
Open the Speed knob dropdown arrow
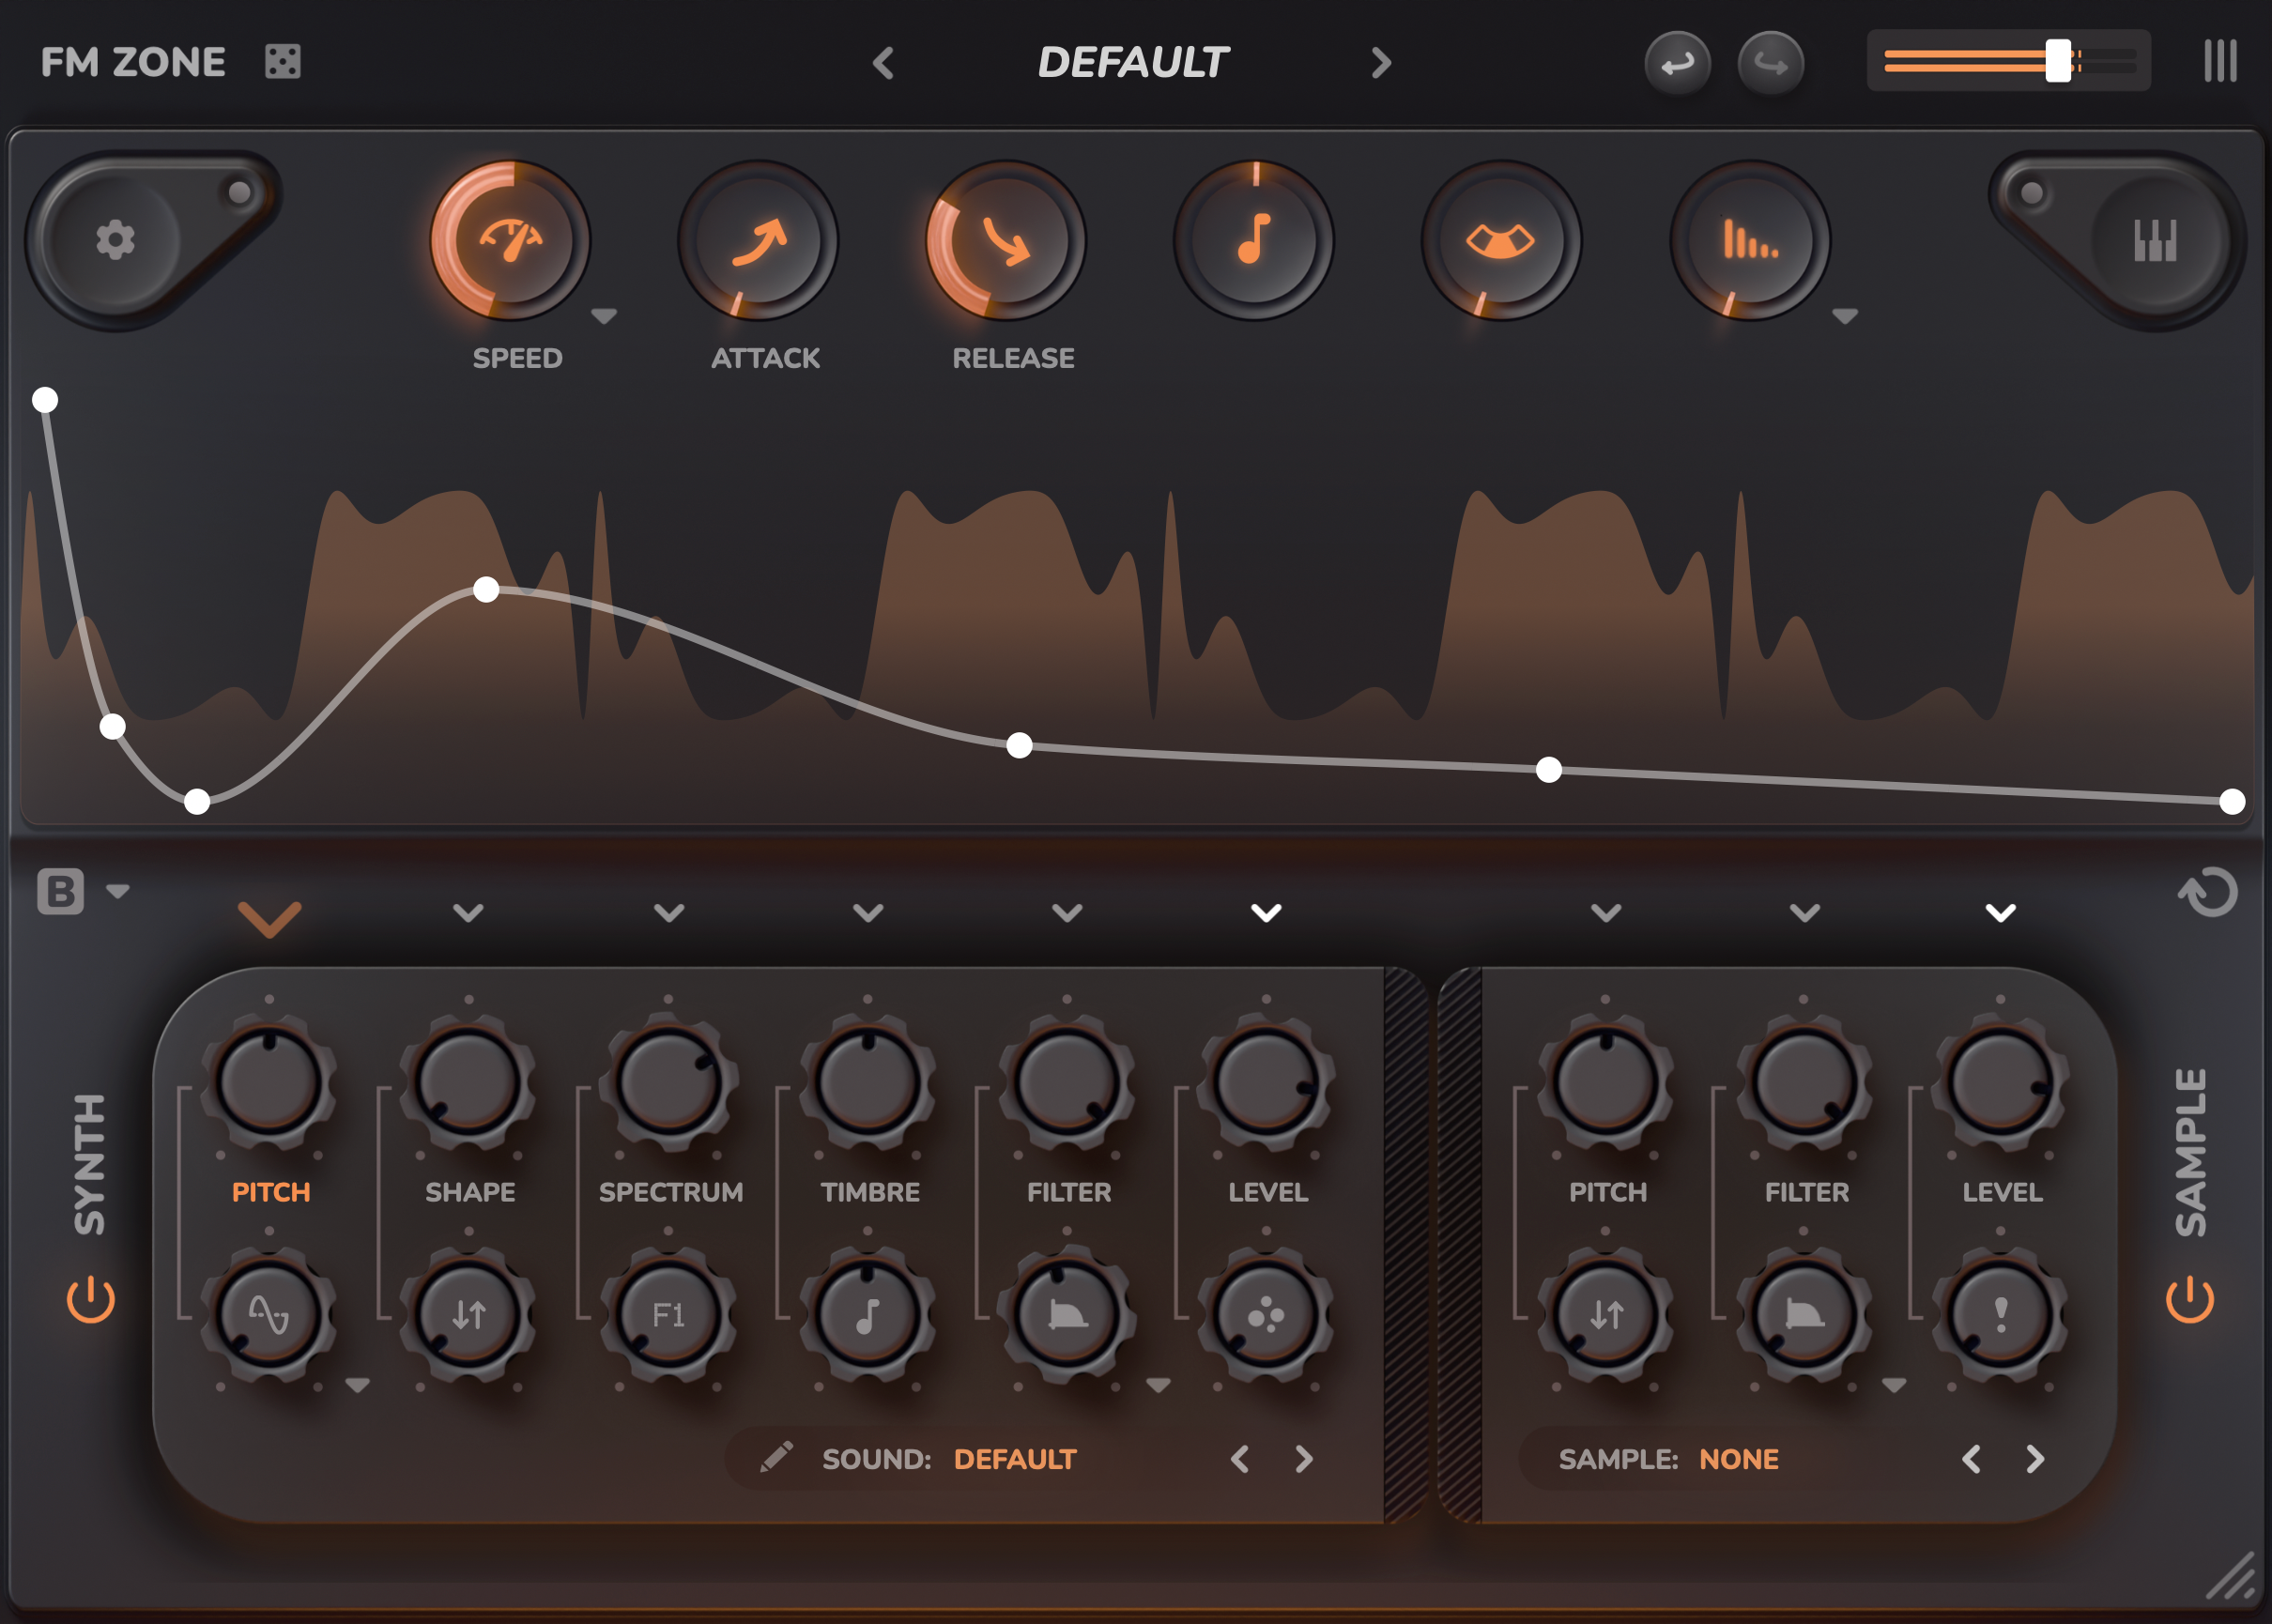click(604, 316)
